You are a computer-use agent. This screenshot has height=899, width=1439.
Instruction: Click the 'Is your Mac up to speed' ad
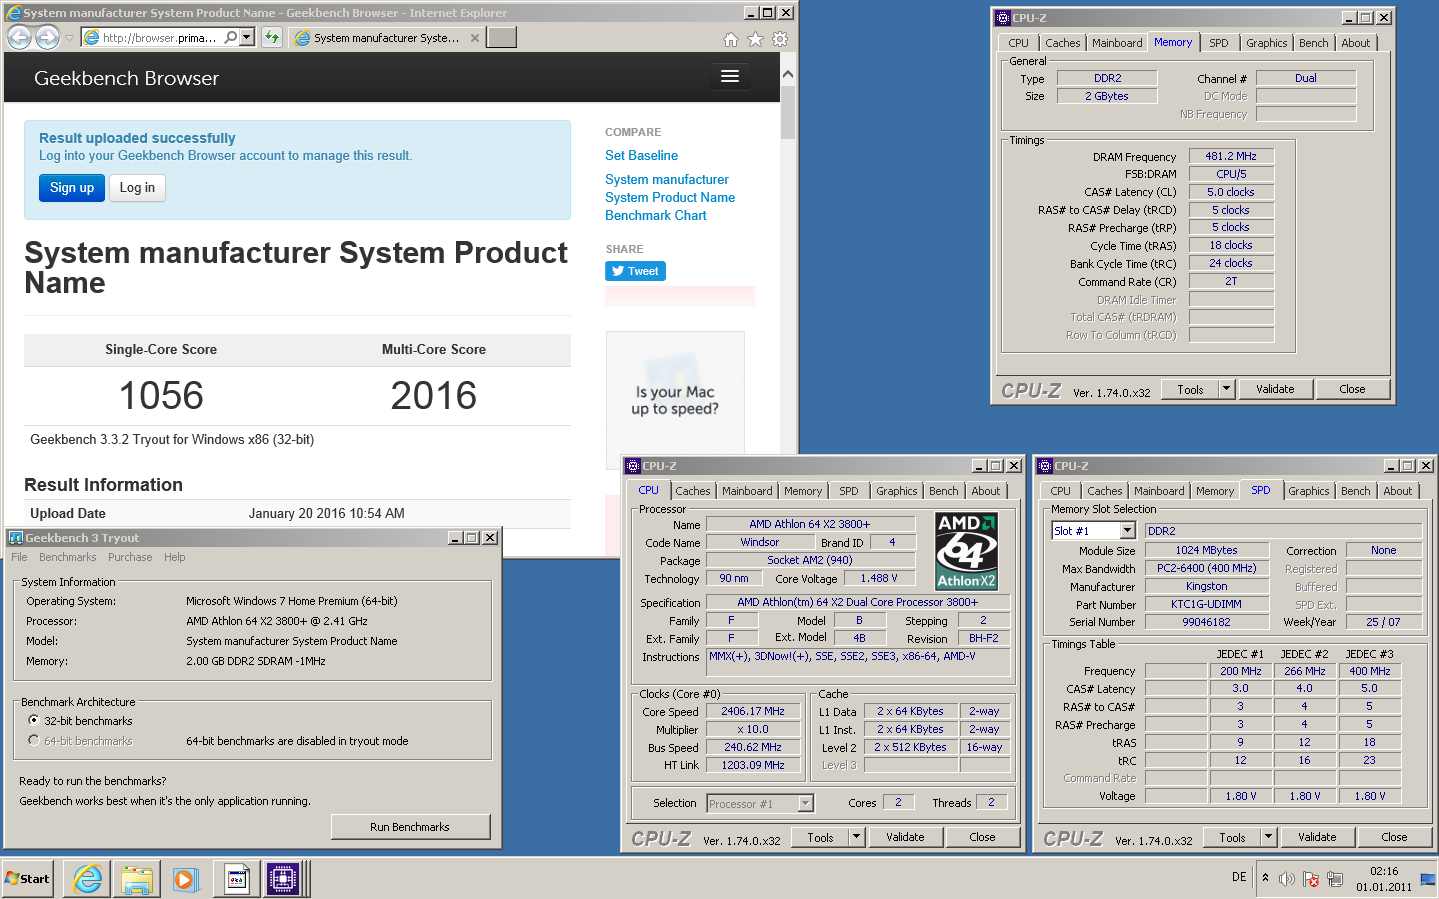point(675,400)
